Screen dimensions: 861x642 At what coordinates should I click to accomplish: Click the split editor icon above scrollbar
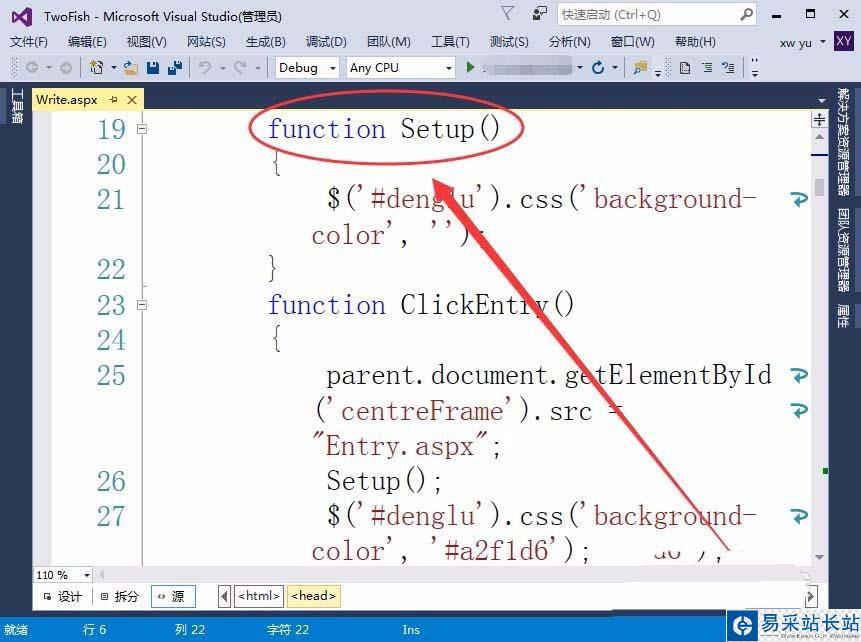point(819,119)
